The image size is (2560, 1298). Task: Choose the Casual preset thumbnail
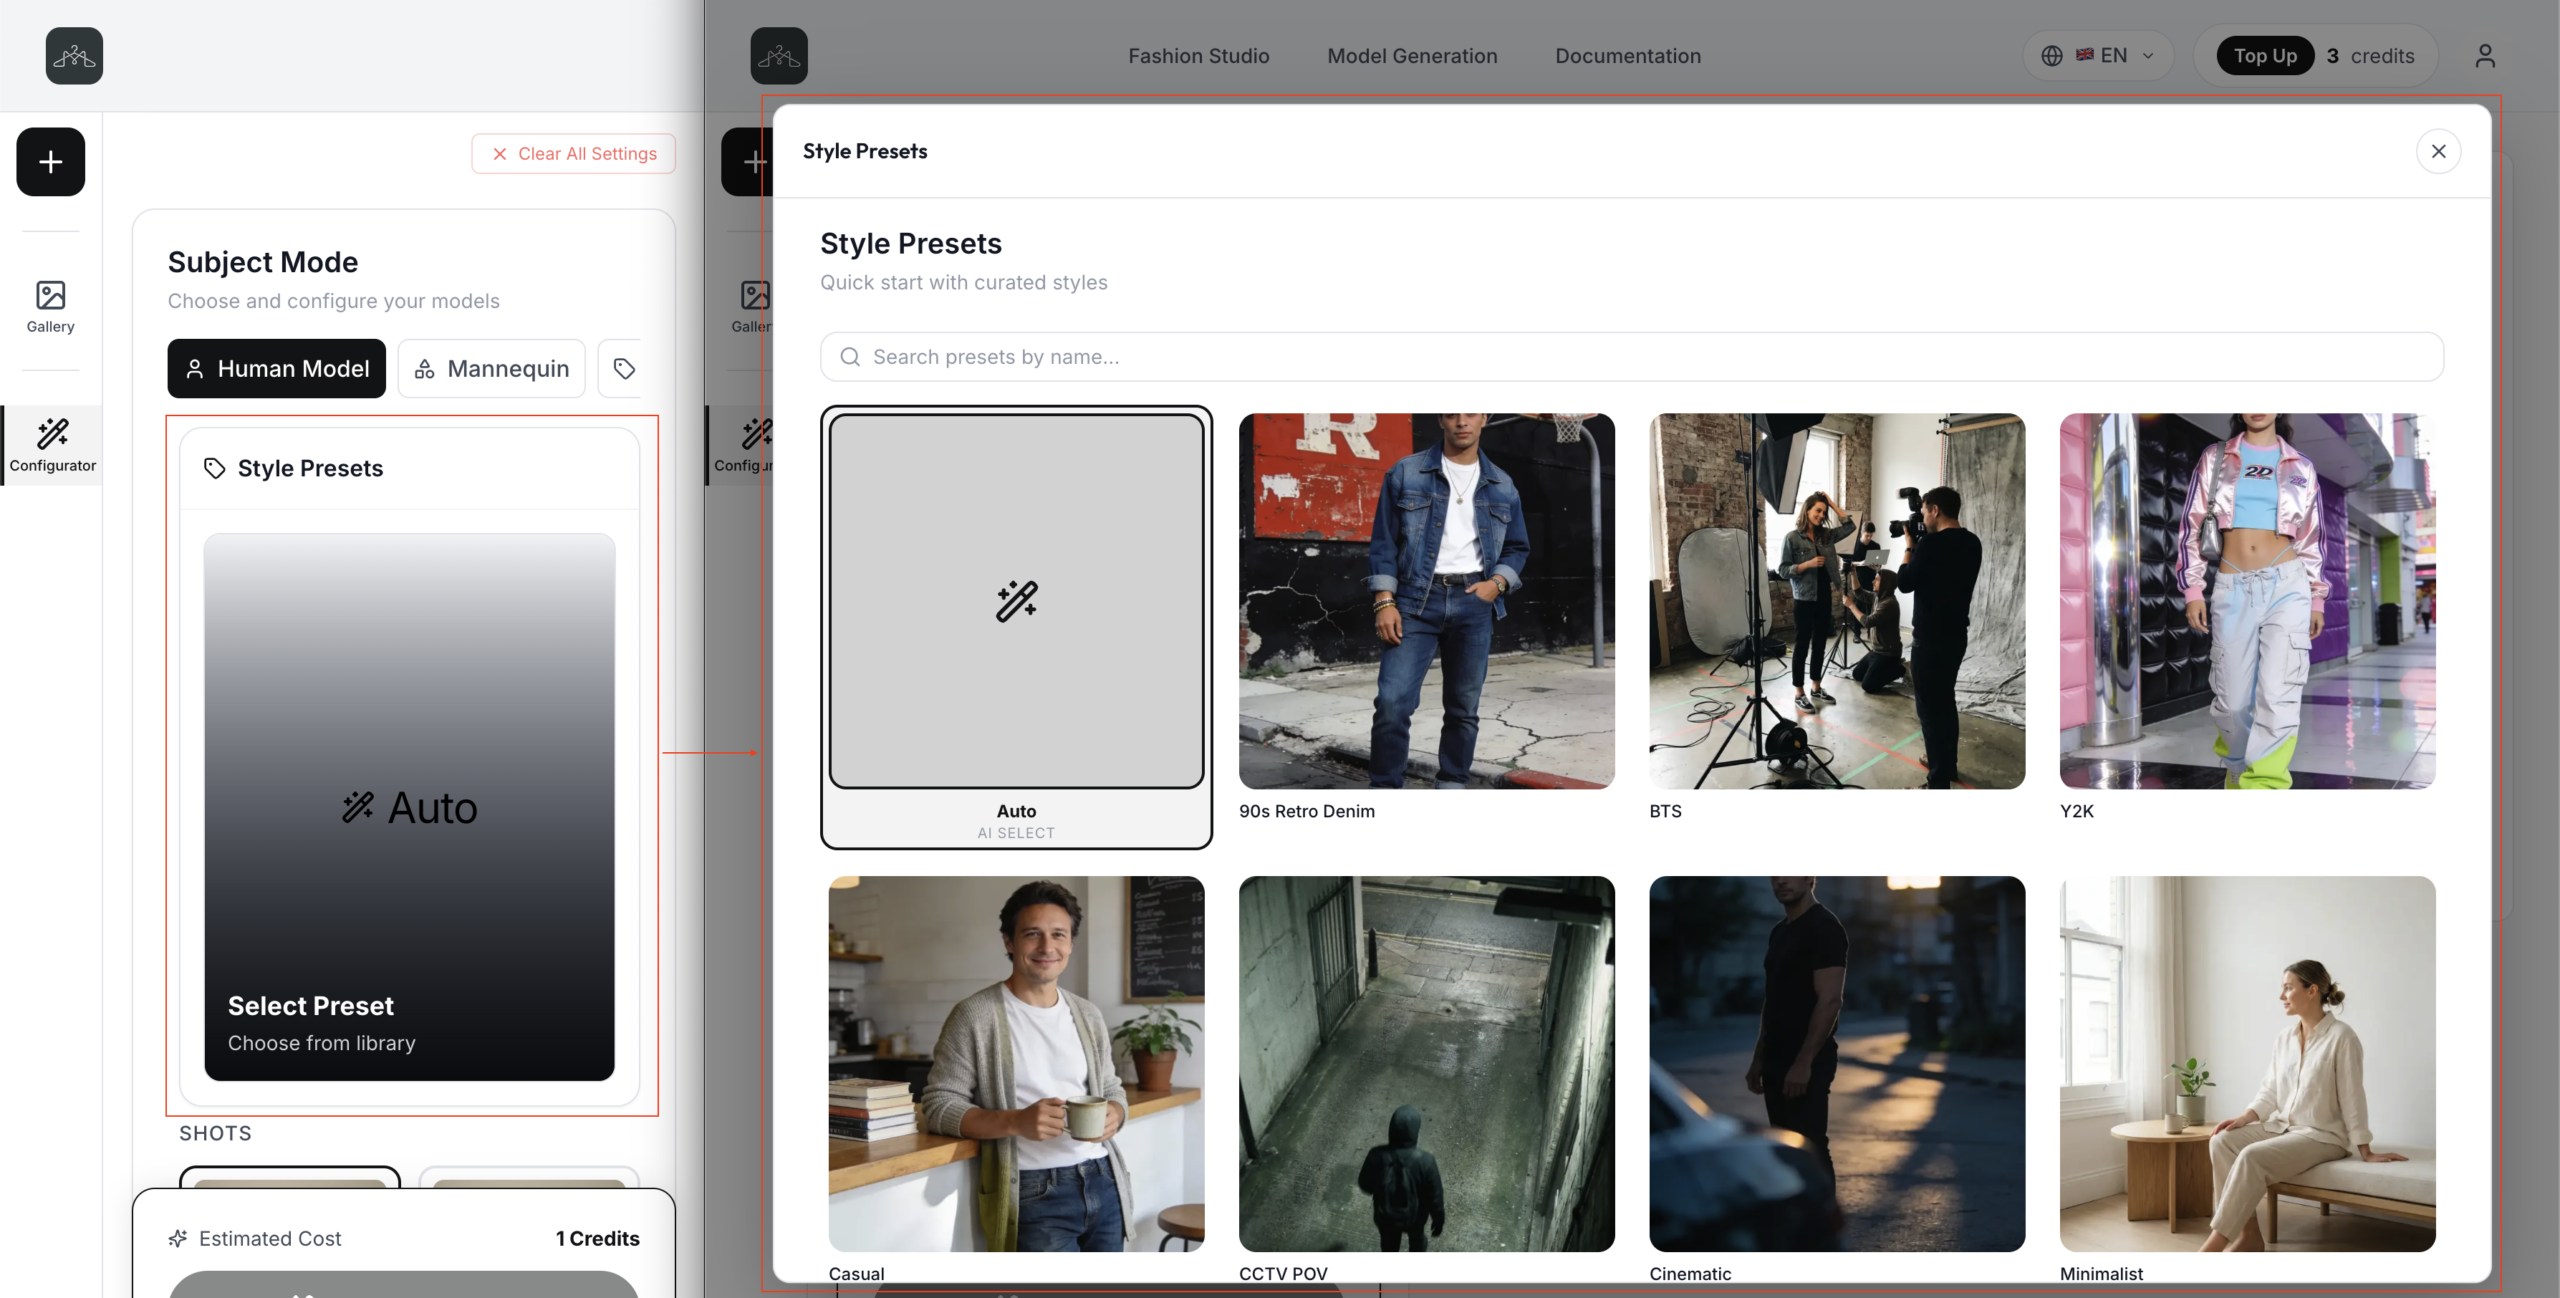pos(1017,1064)
